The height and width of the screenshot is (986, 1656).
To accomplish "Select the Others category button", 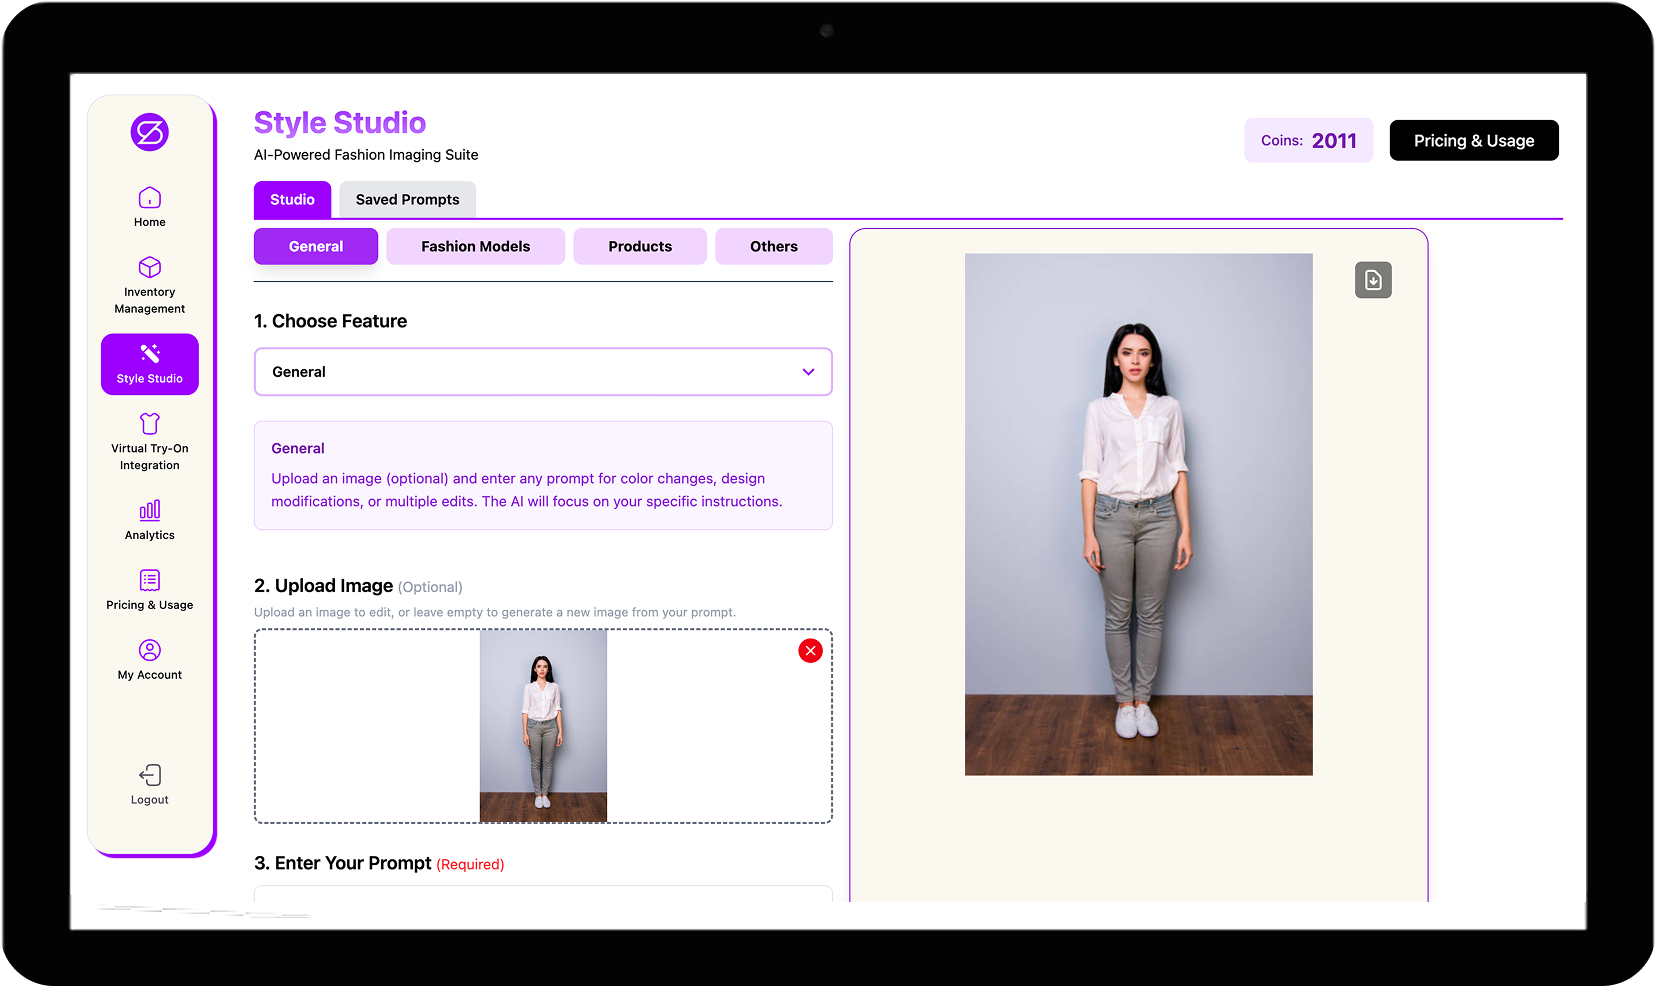I will [x=773, y=246].
